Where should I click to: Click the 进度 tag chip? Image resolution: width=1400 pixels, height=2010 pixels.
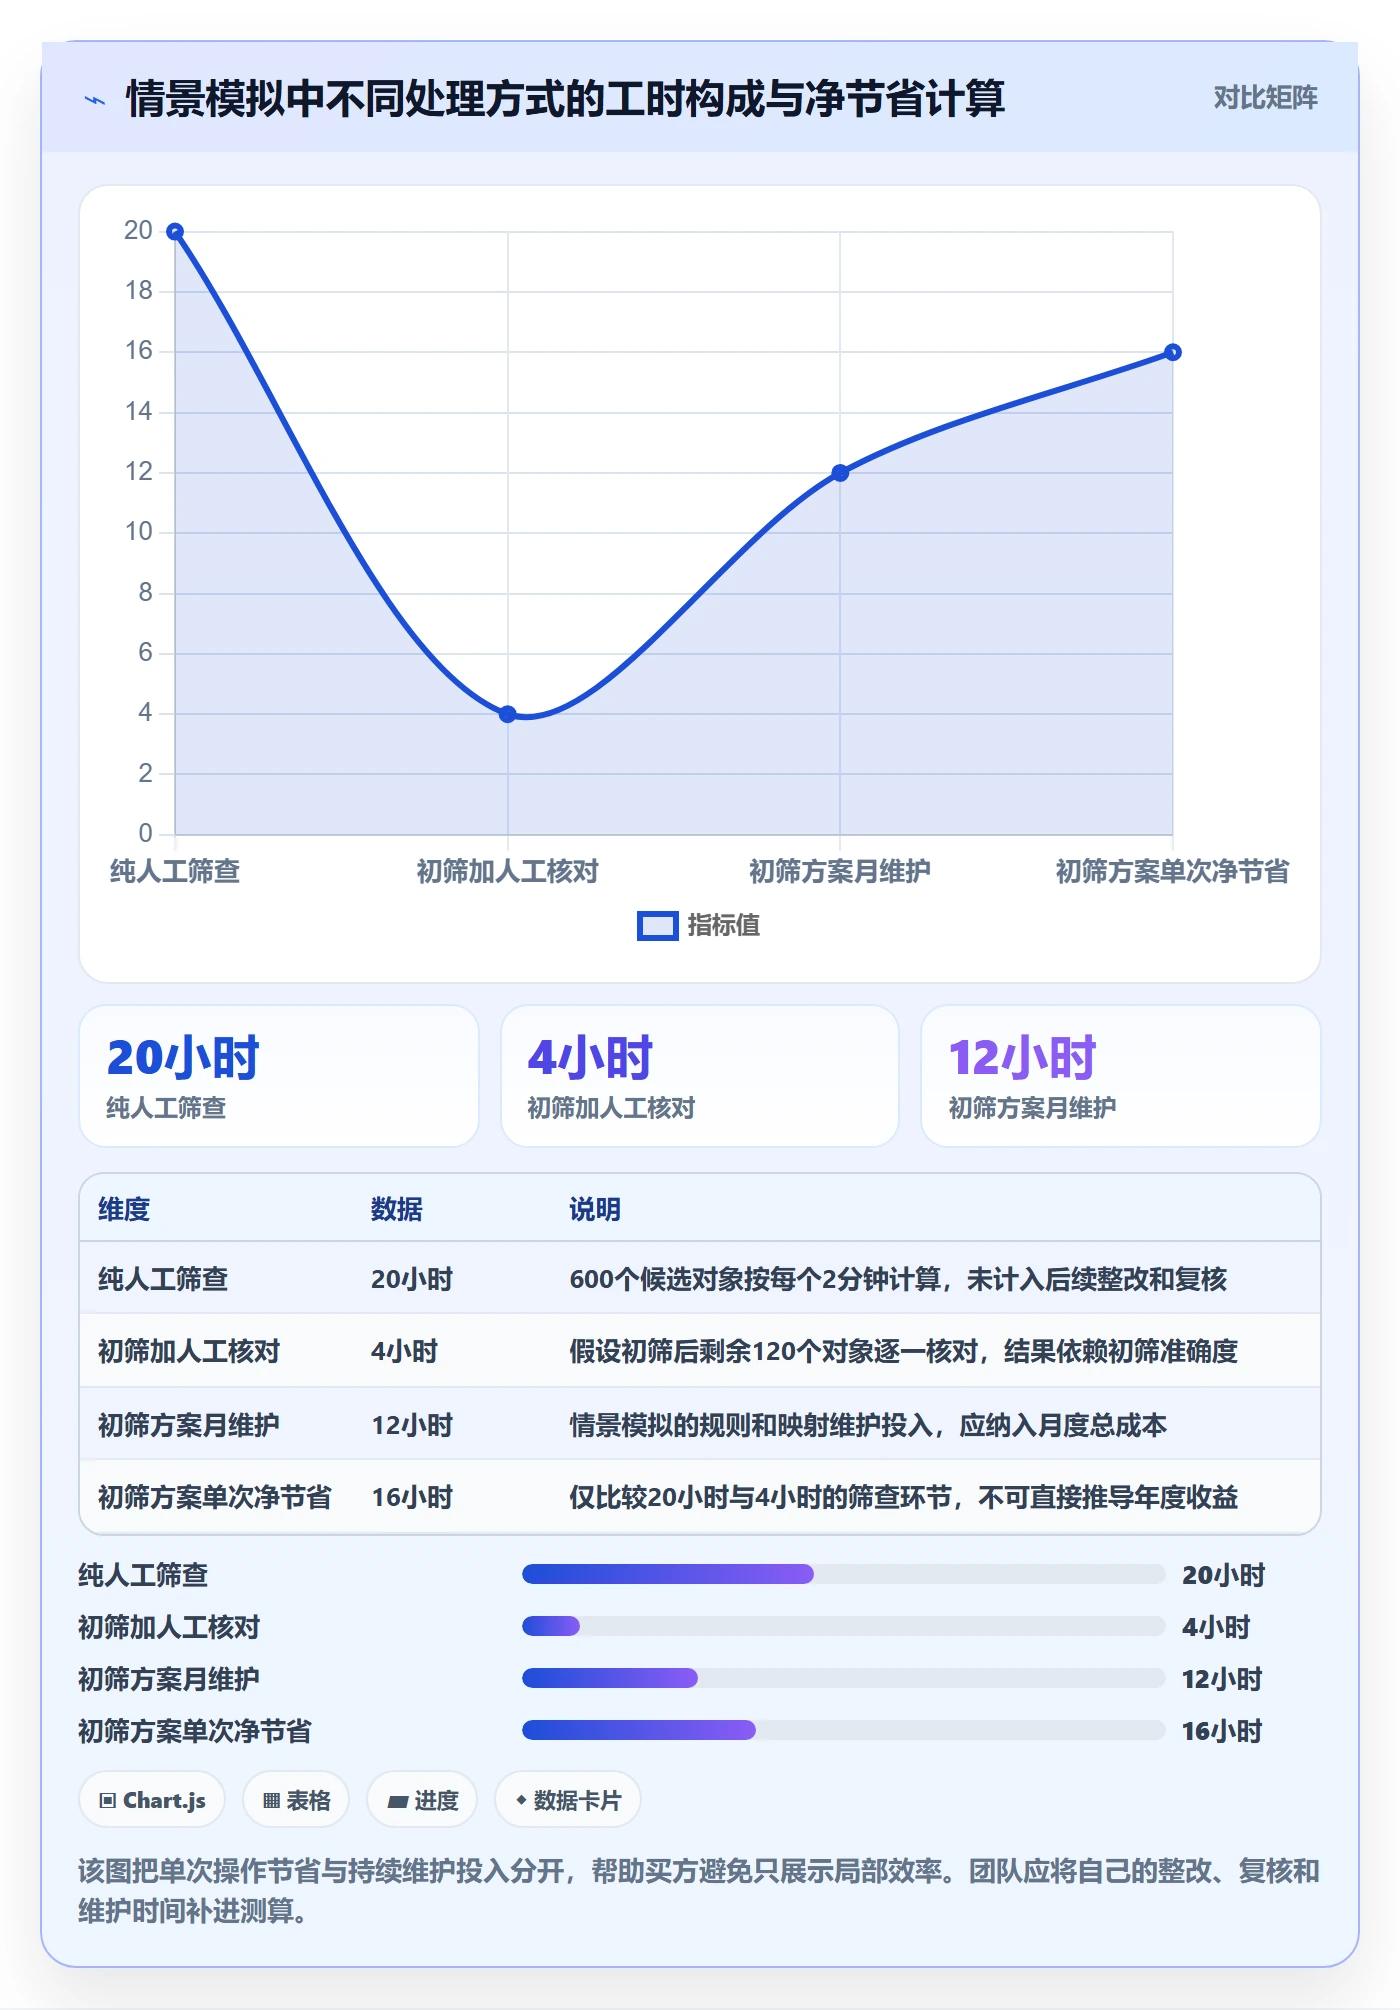tap(422, 1800)
